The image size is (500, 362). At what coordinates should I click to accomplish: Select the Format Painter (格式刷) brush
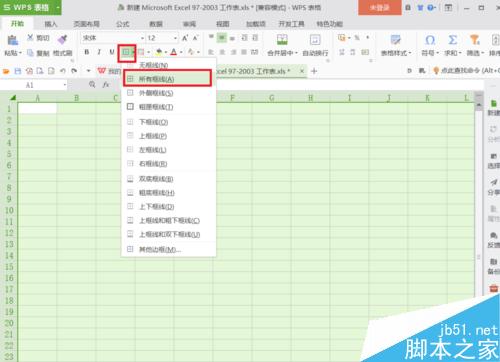click(62, 40)
